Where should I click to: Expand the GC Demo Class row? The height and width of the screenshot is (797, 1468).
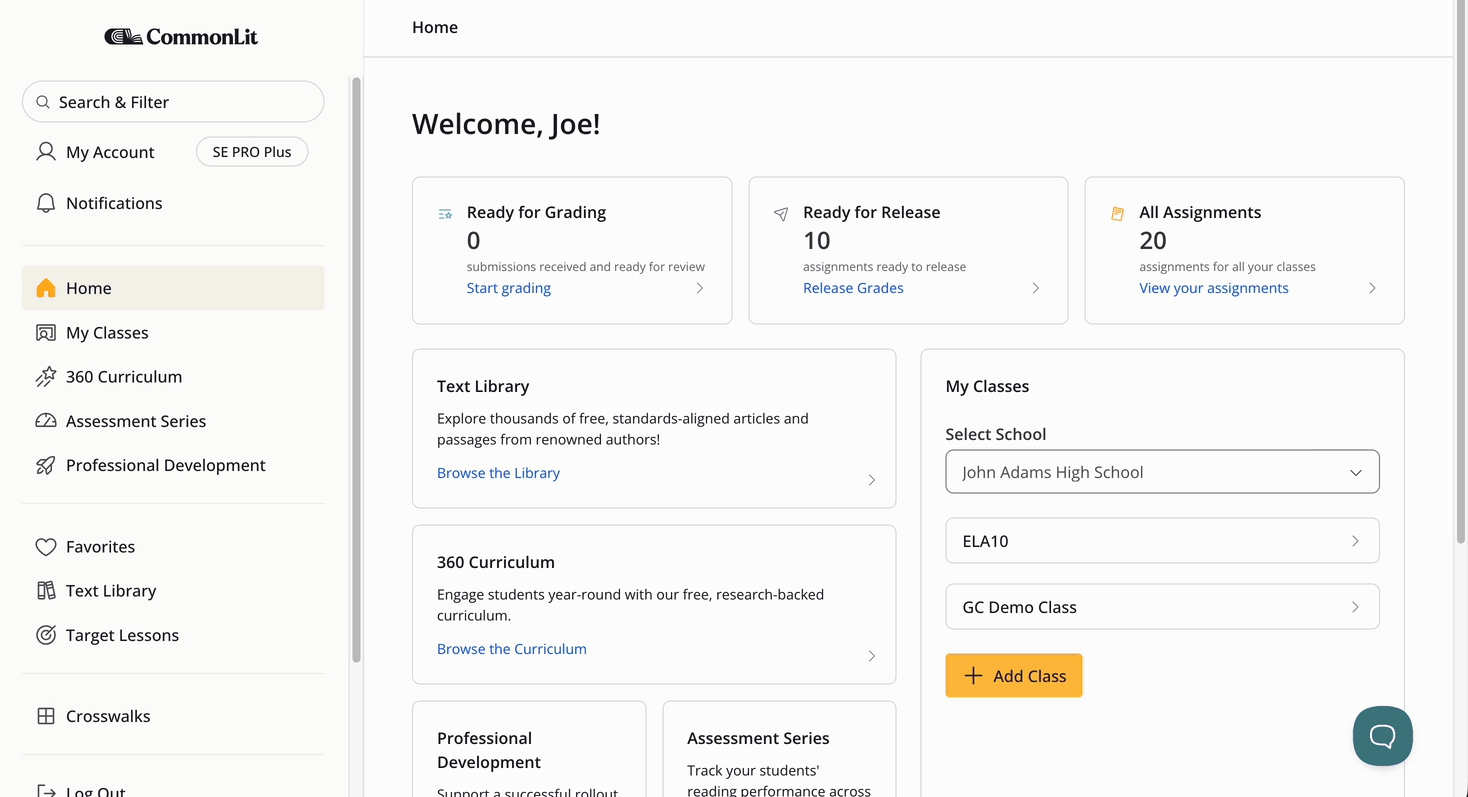pyautogui.click(x=1162, y=607)
